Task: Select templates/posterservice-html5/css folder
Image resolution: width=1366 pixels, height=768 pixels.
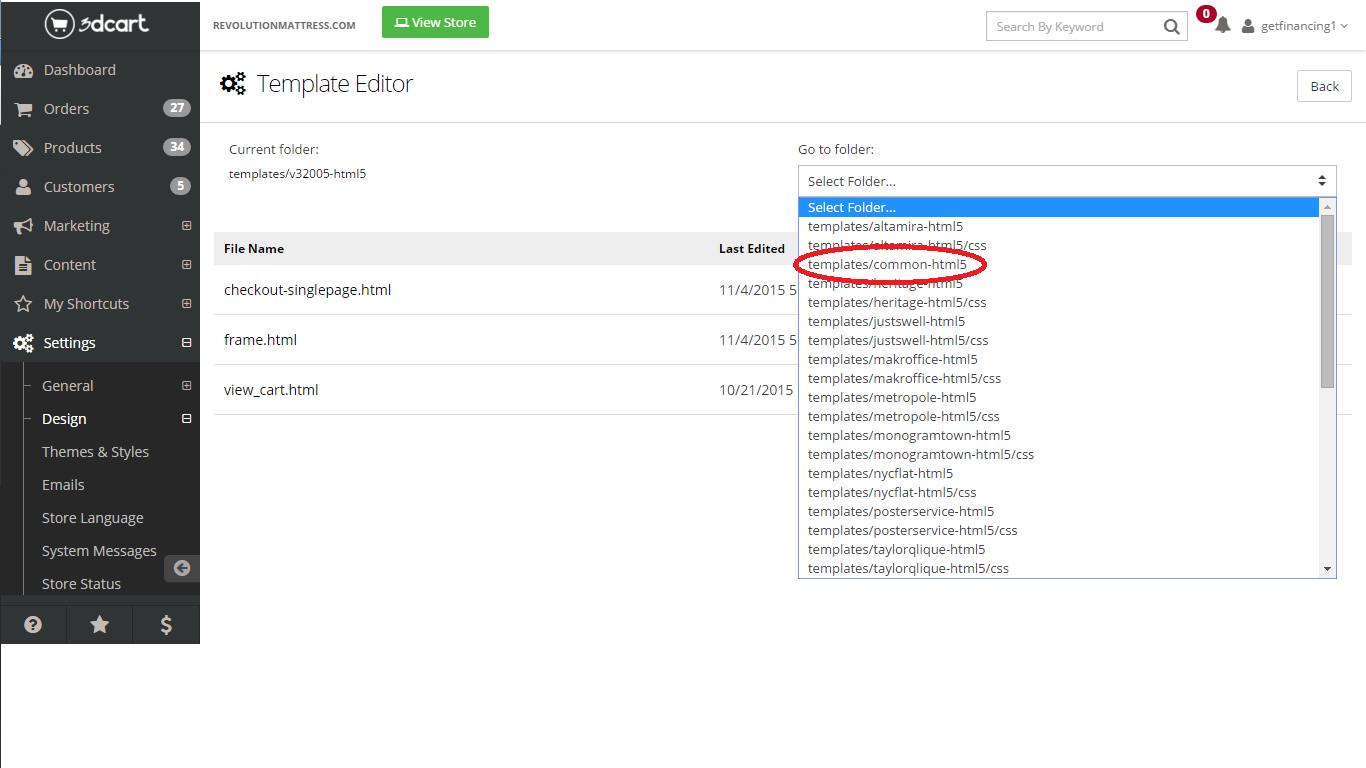Action: click(913, 530)
